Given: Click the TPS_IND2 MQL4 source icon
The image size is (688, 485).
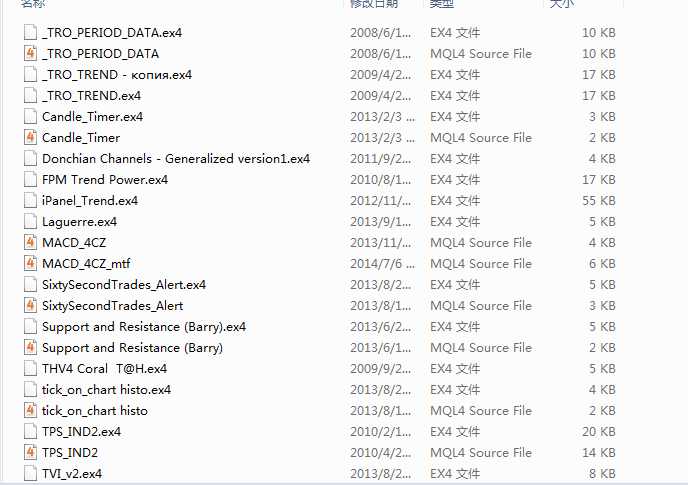Looking at the screenshot, I should tap(30, 453).
